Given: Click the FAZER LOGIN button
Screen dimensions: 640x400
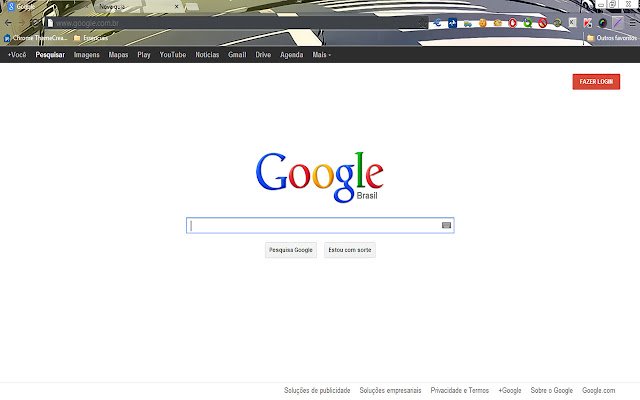Looking at the screenshot, I should (x=596, y=82).
